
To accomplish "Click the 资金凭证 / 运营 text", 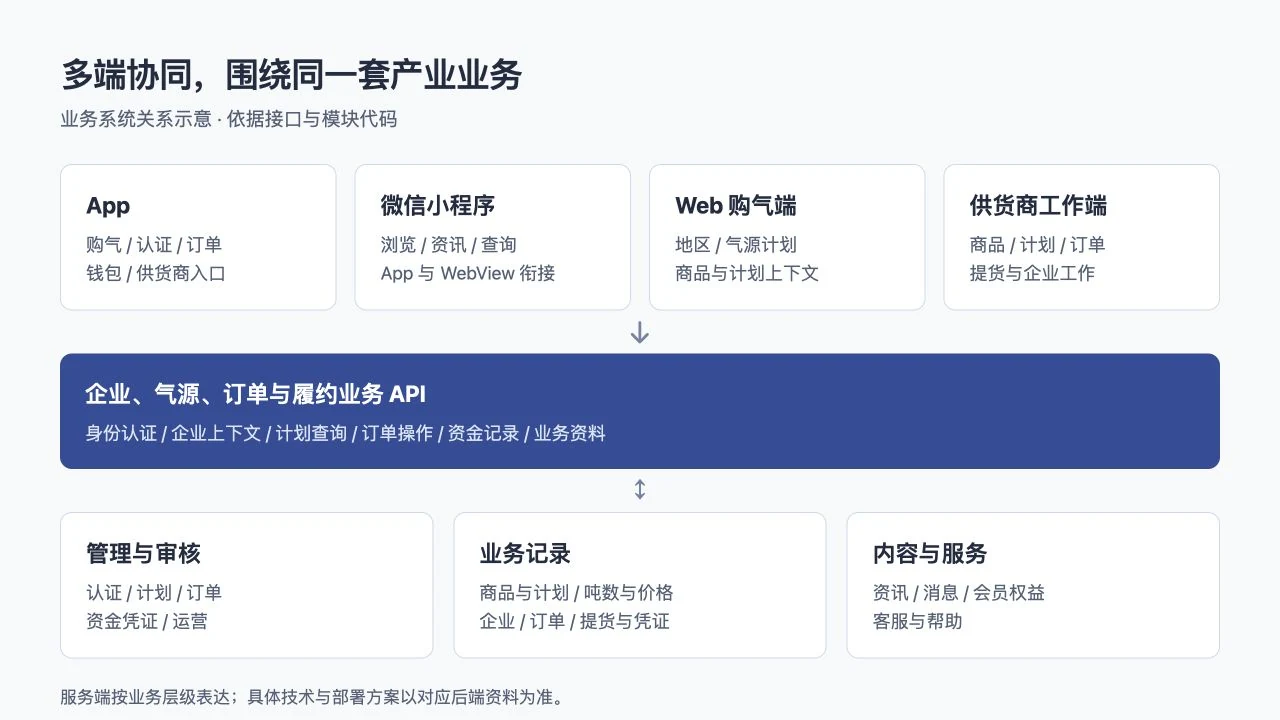I will pyautogui.click(x=147, y=621).
